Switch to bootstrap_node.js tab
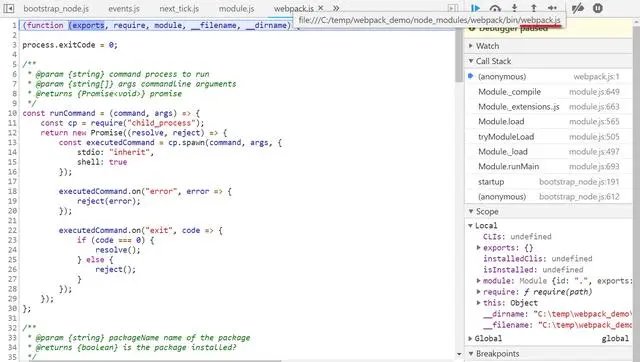The height and width of the screenshot is (362, 640). coord(56,8)
